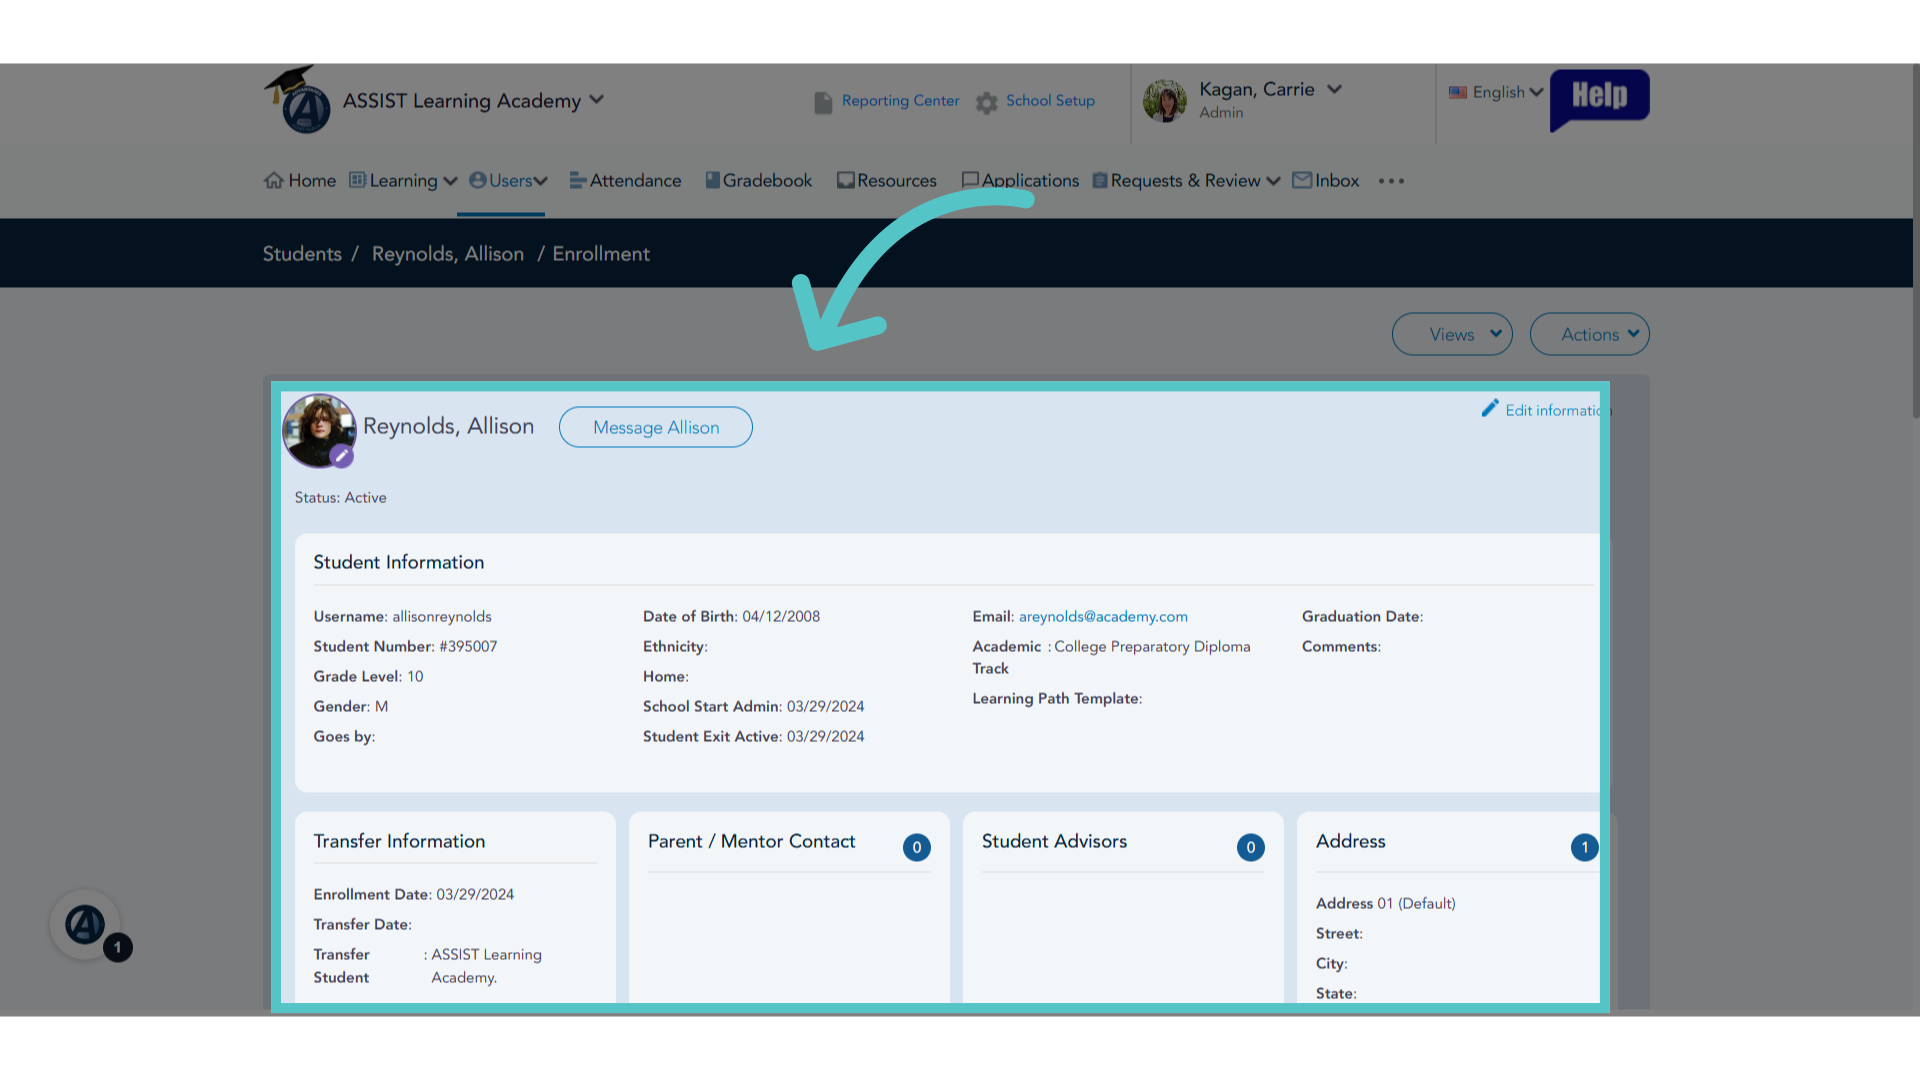Click the ASSIST Learning Academy graduation cap logo
The width and height of the screenshot is (1920, 1080).
coord(298,100)
